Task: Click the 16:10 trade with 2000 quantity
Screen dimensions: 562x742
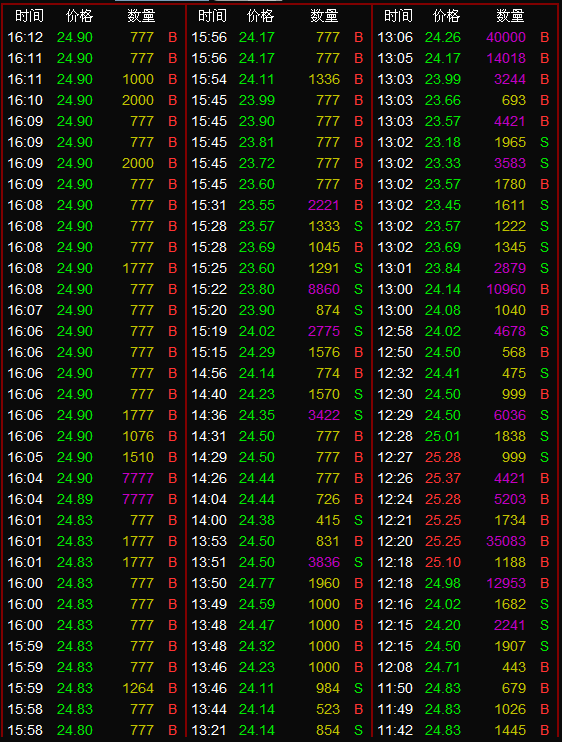Action: tap(93, 100)
